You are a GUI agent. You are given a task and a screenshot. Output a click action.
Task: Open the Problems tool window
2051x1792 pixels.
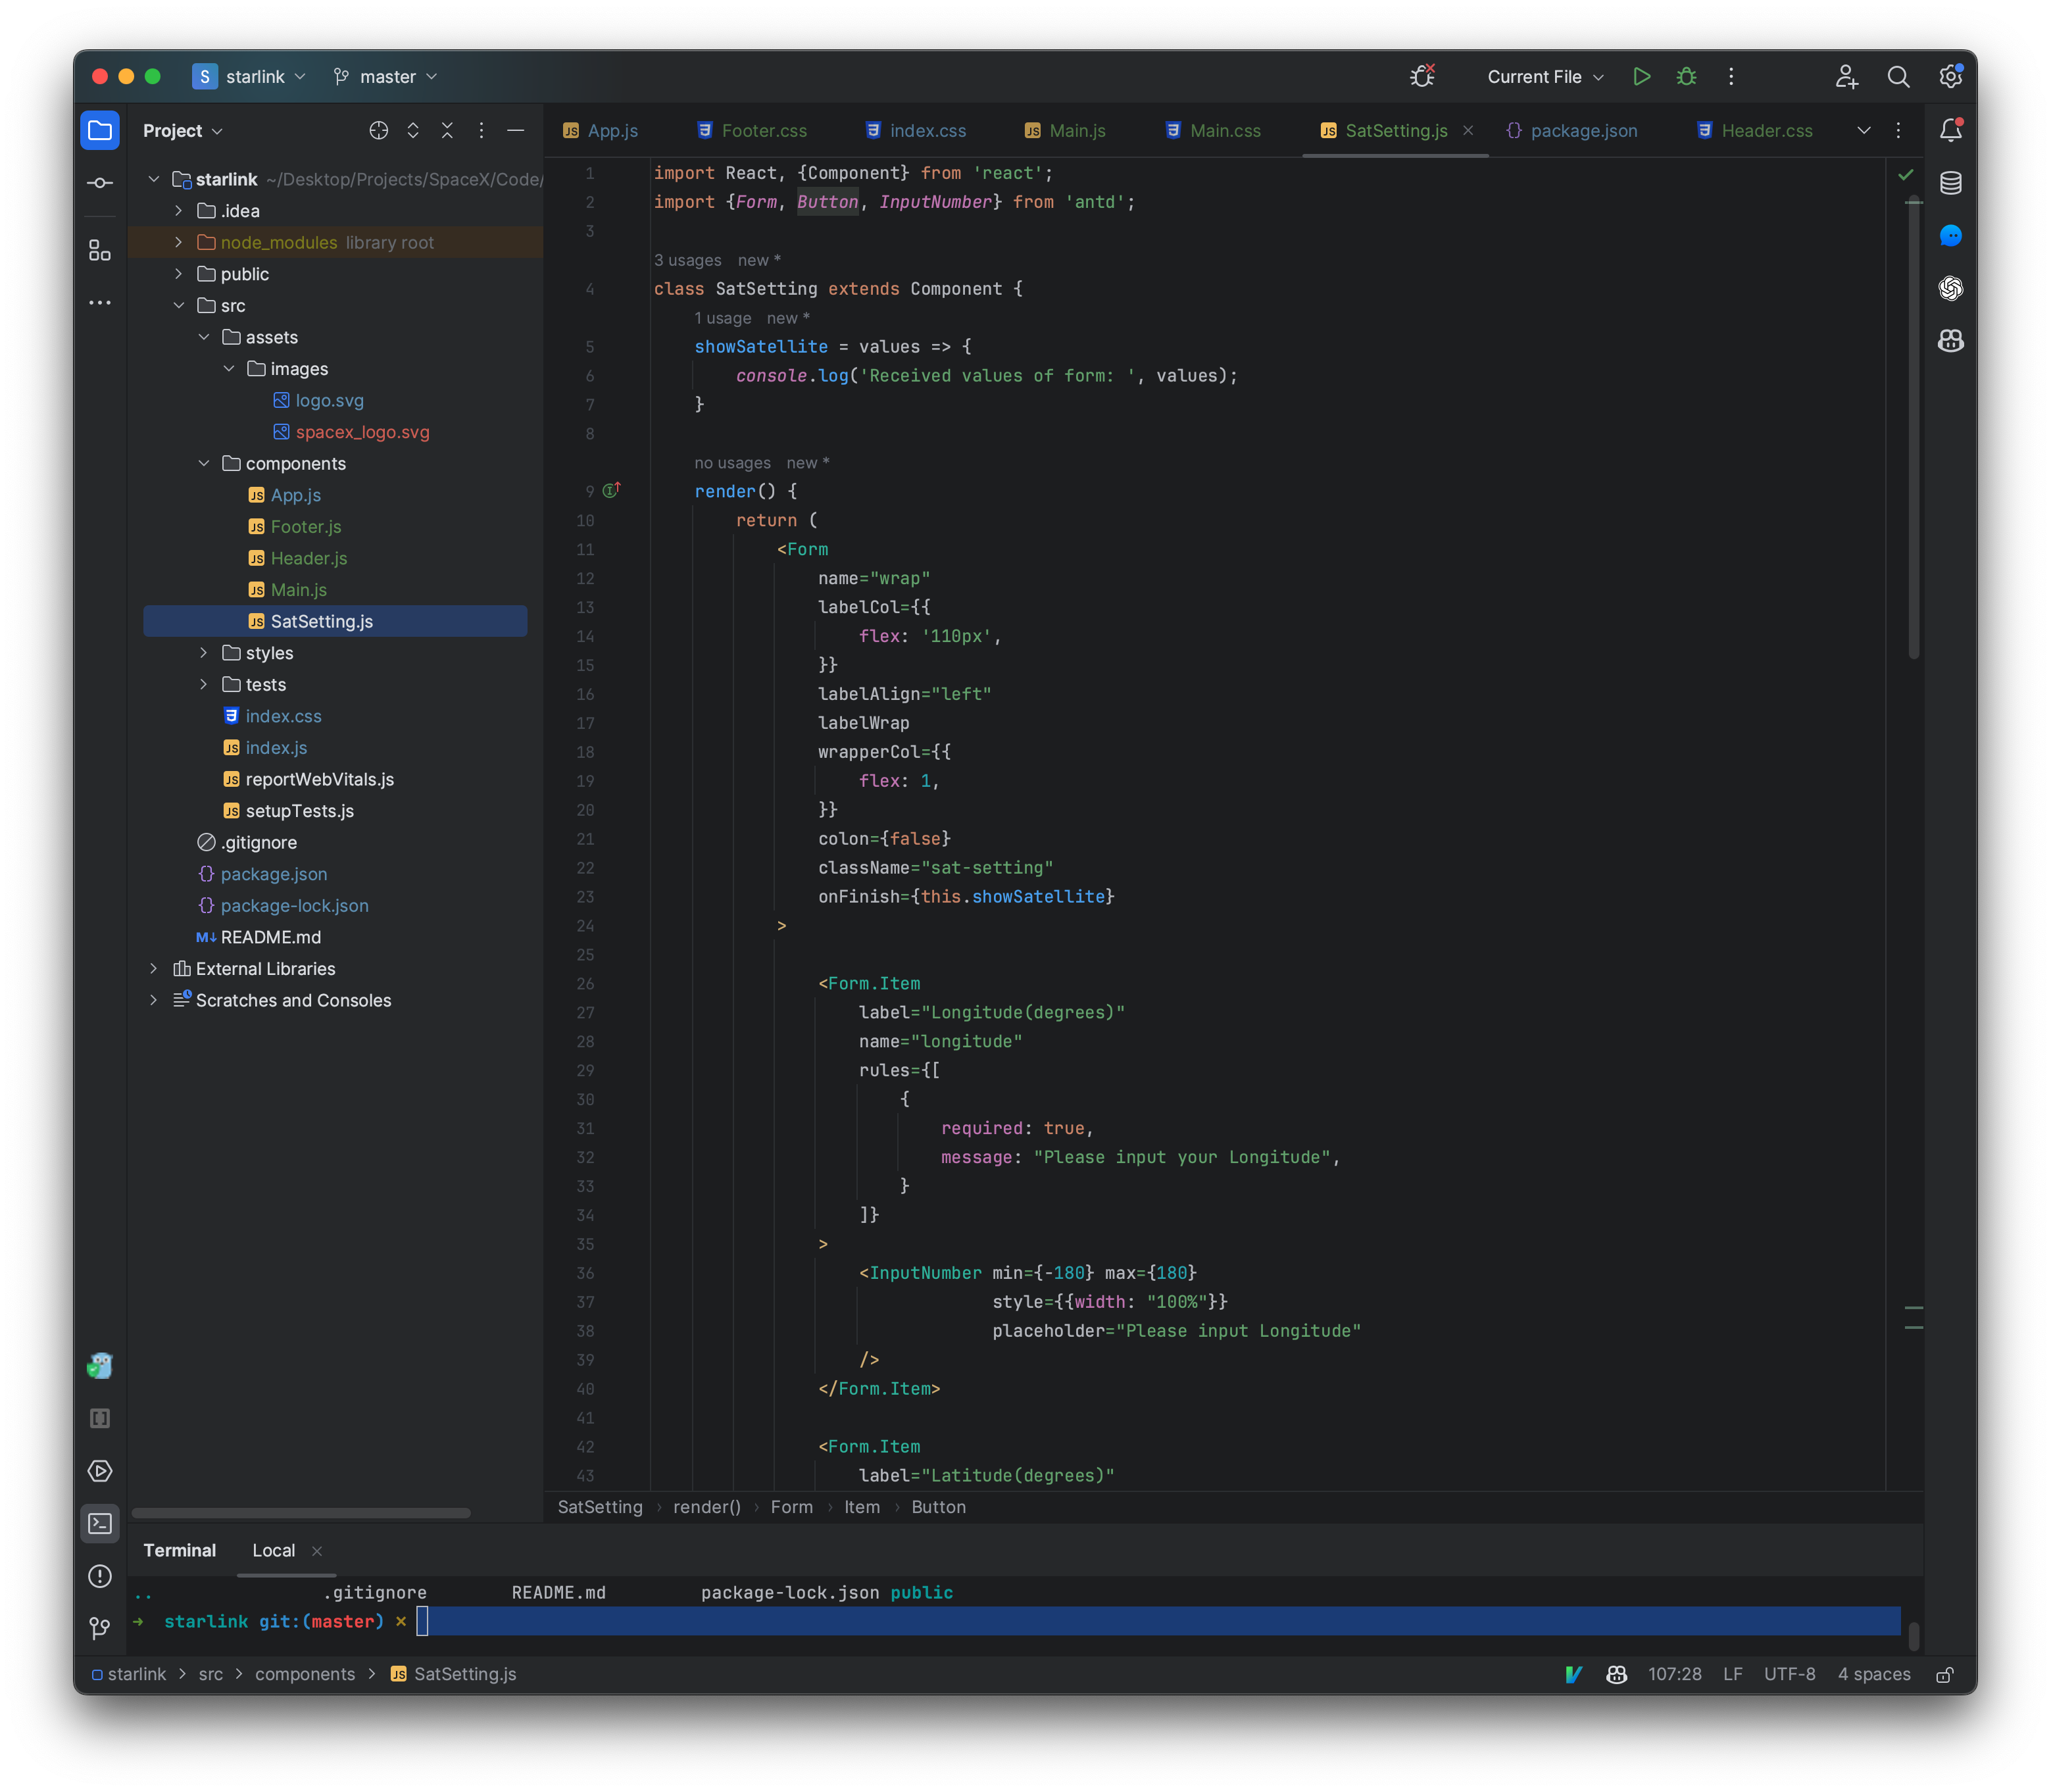(x=100, y=1577)
